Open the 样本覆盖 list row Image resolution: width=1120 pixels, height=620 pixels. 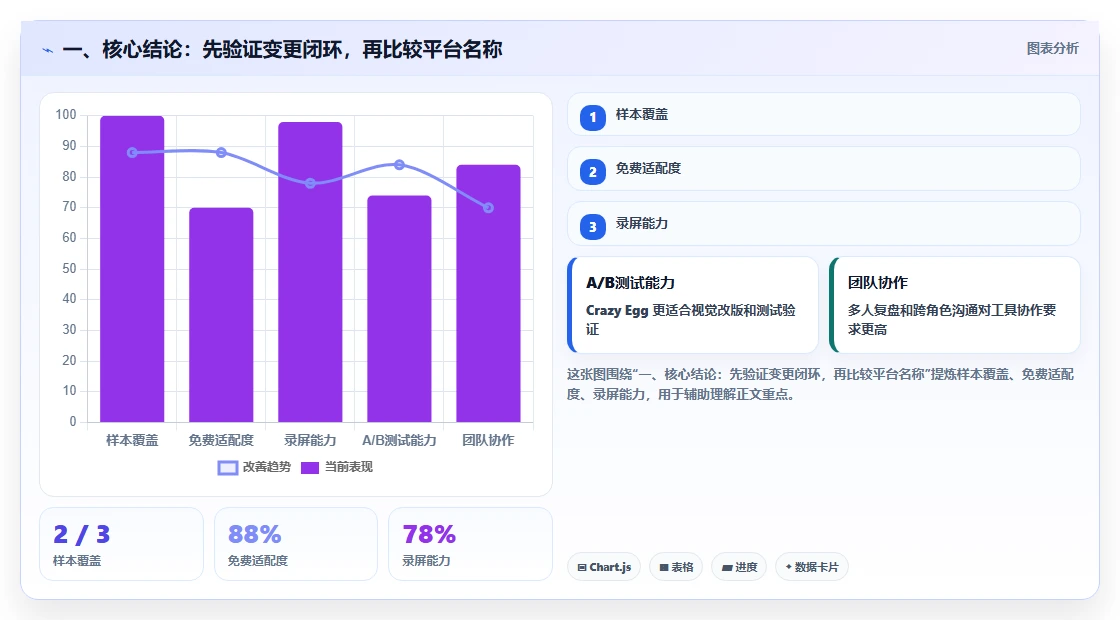(824, 114)
